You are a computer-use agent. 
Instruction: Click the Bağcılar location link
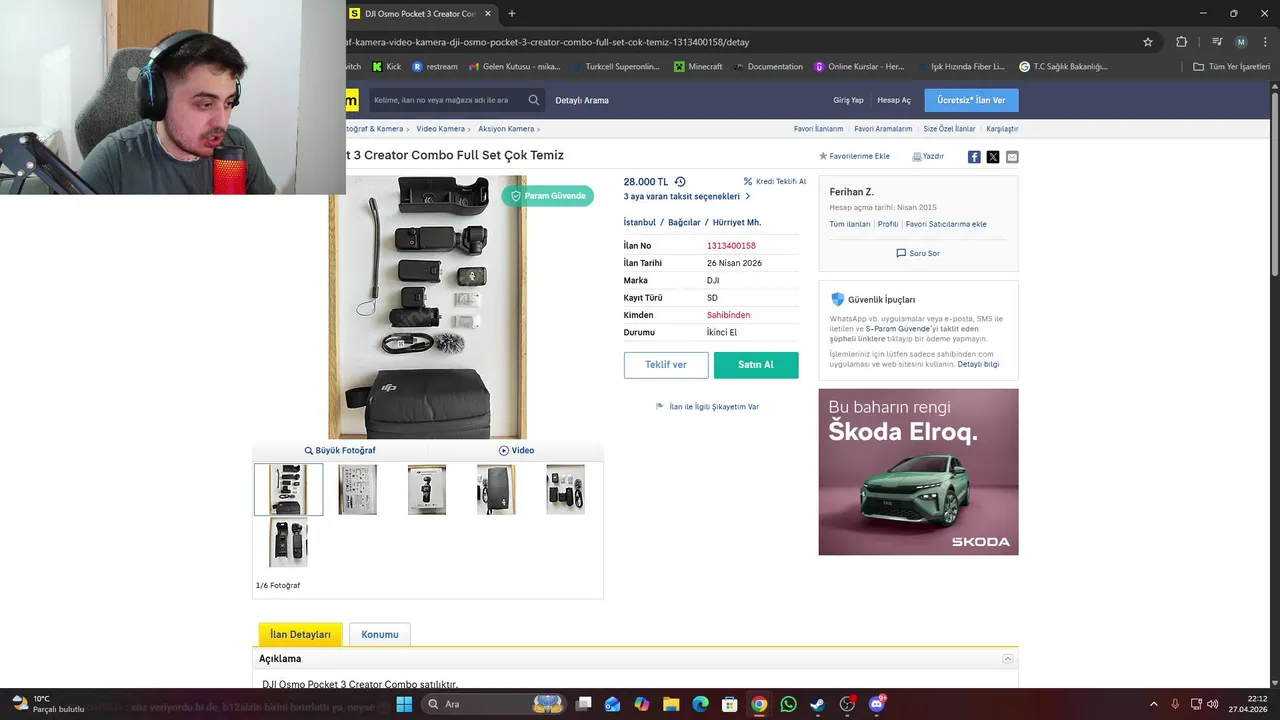coord(684,222)
